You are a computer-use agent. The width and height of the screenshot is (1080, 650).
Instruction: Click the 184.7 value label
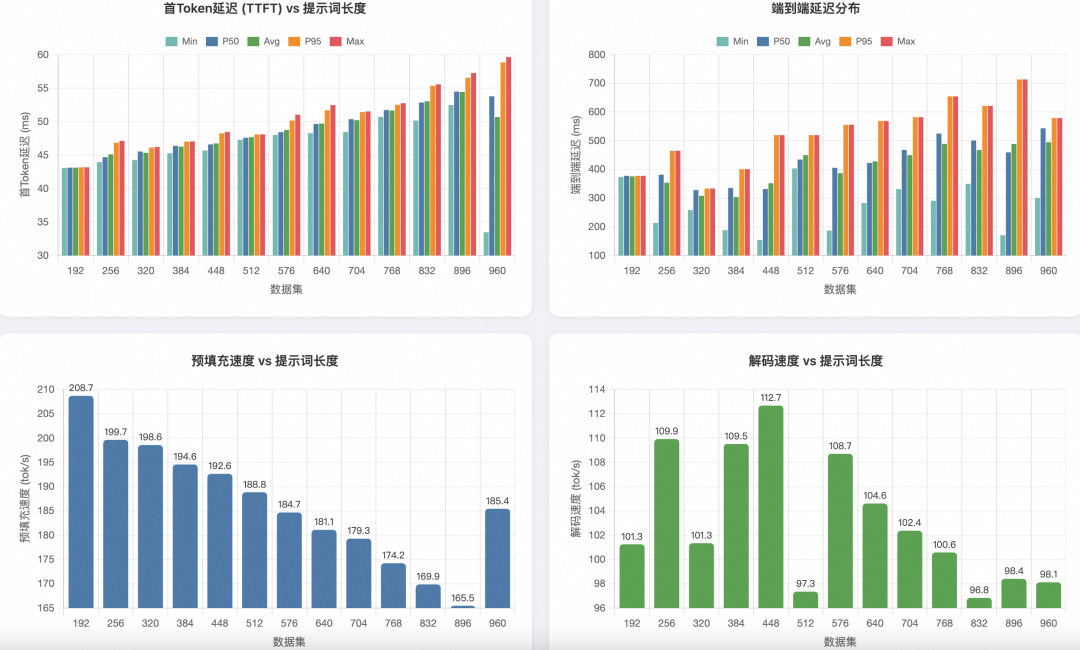click(x=289, y=505)
